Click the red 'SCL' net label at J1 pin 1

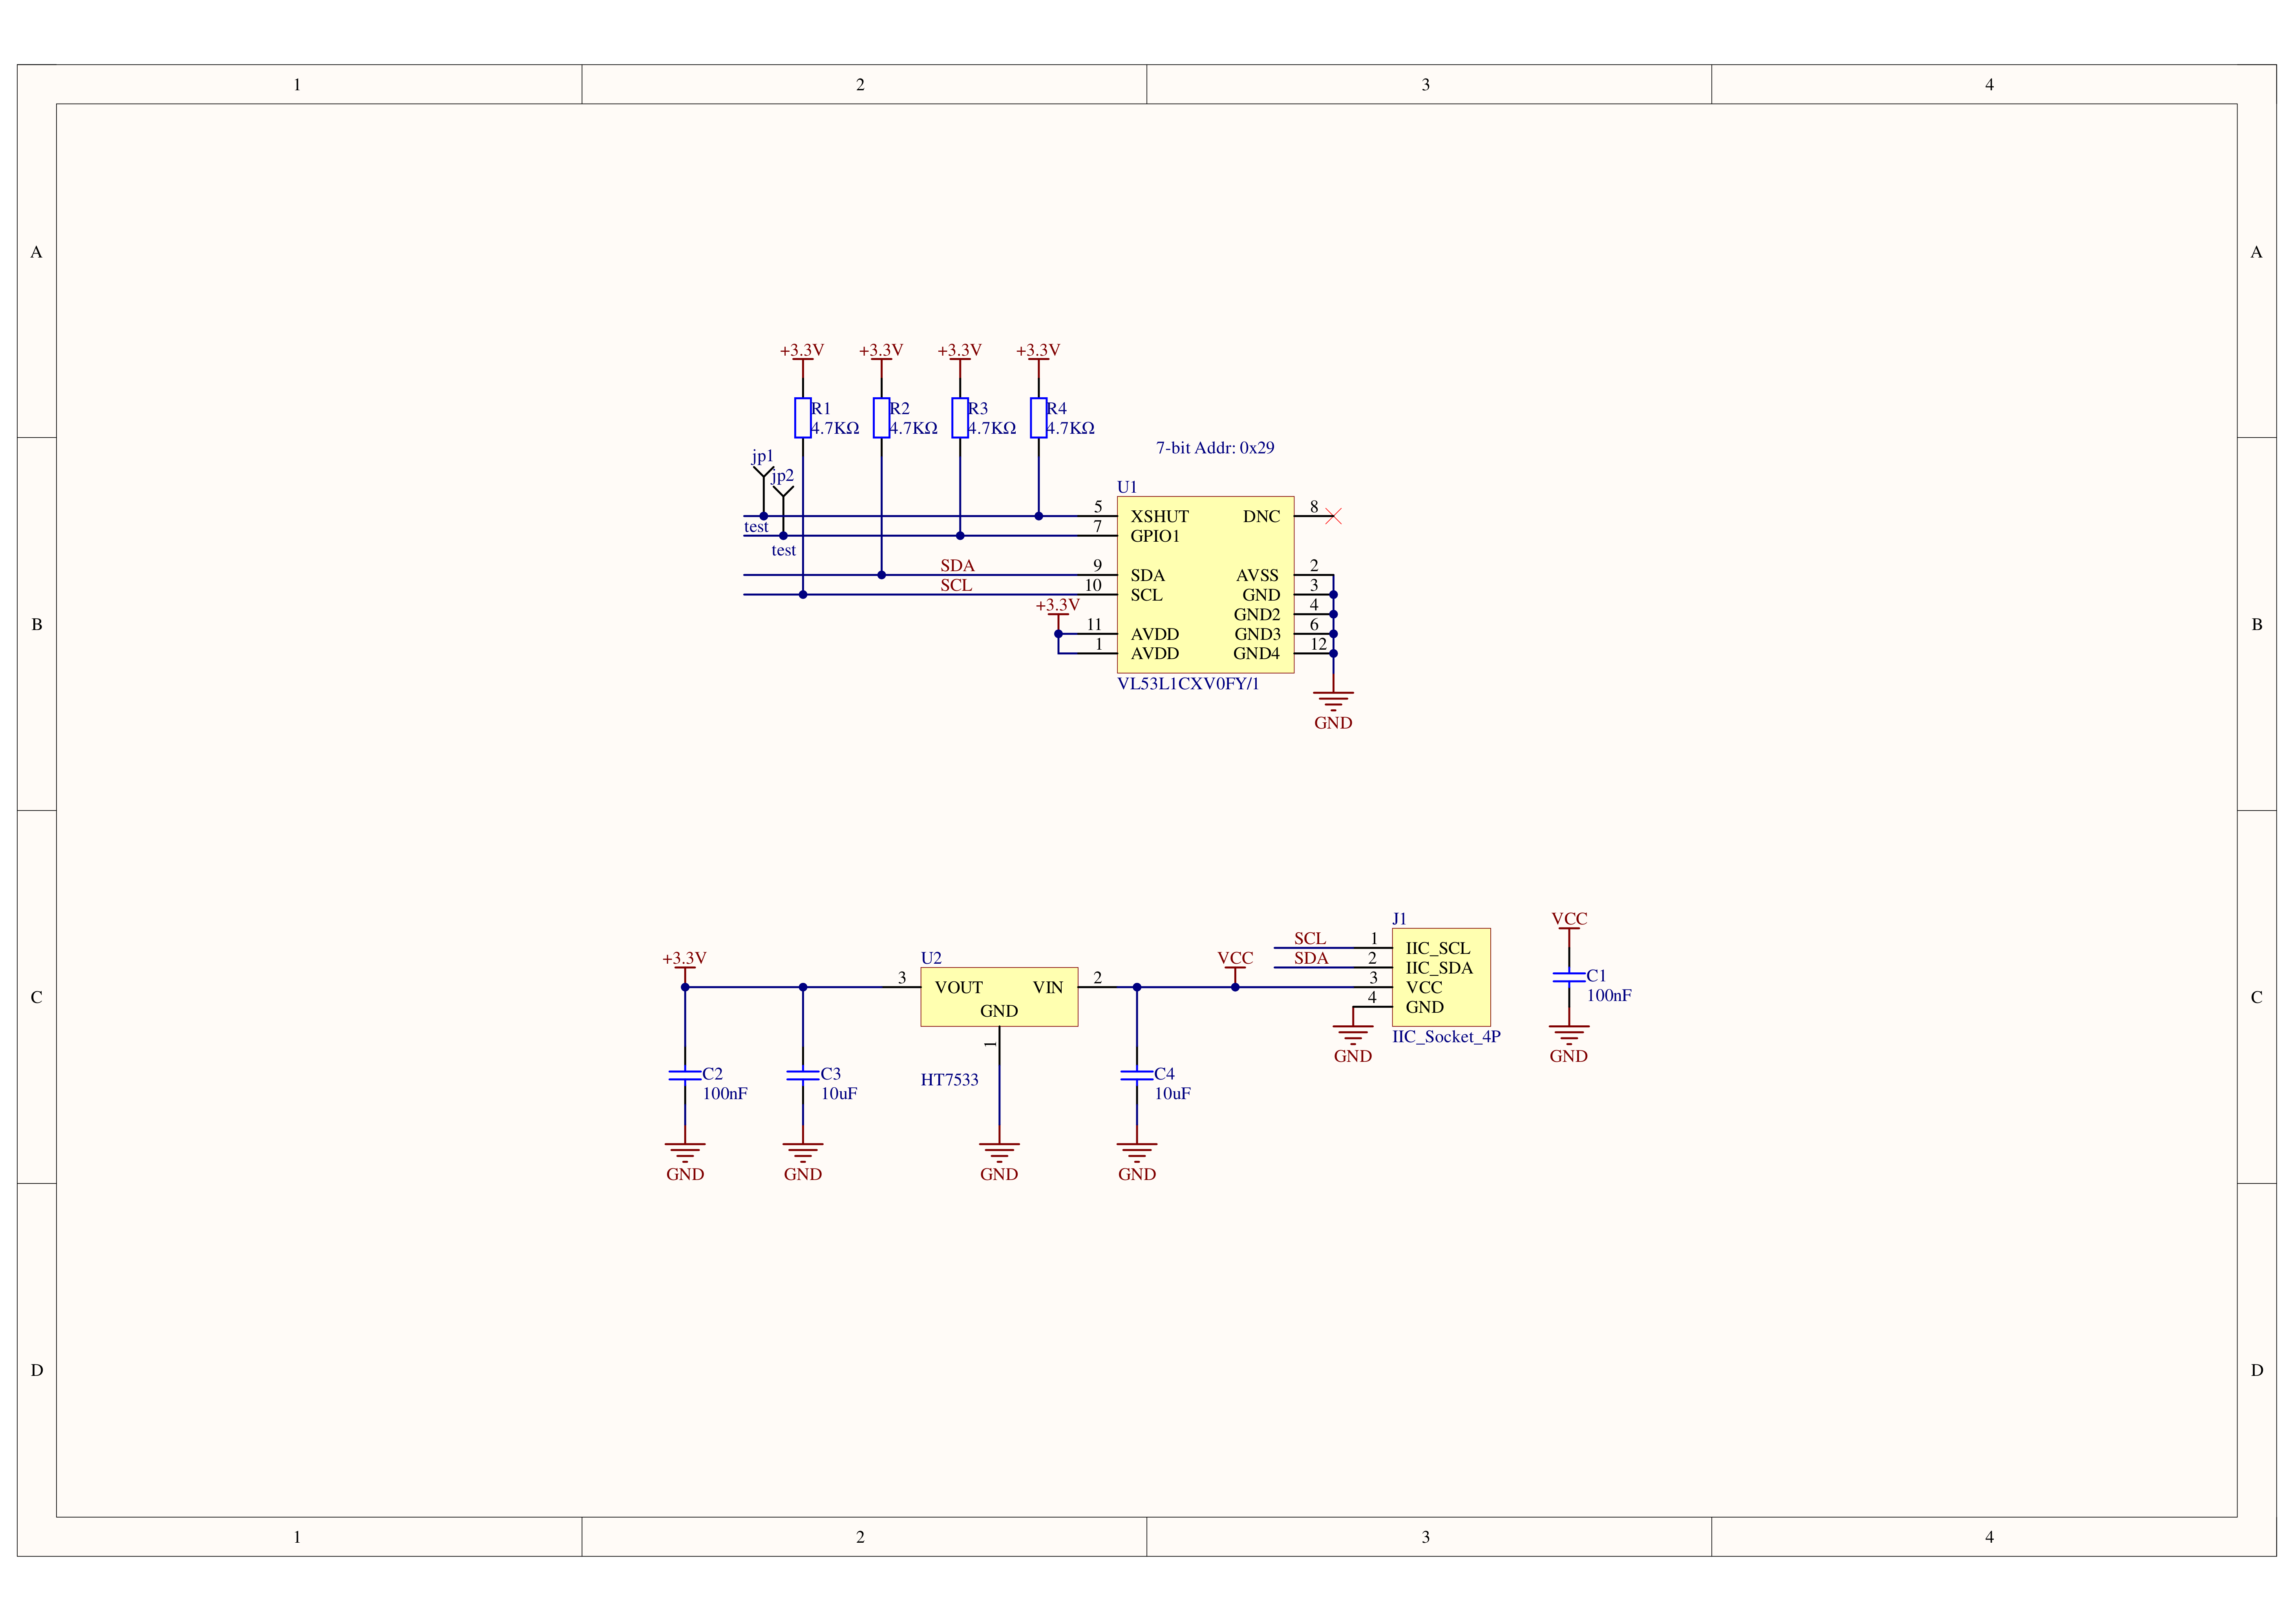pyautogui.click(x=1310, y=939)
